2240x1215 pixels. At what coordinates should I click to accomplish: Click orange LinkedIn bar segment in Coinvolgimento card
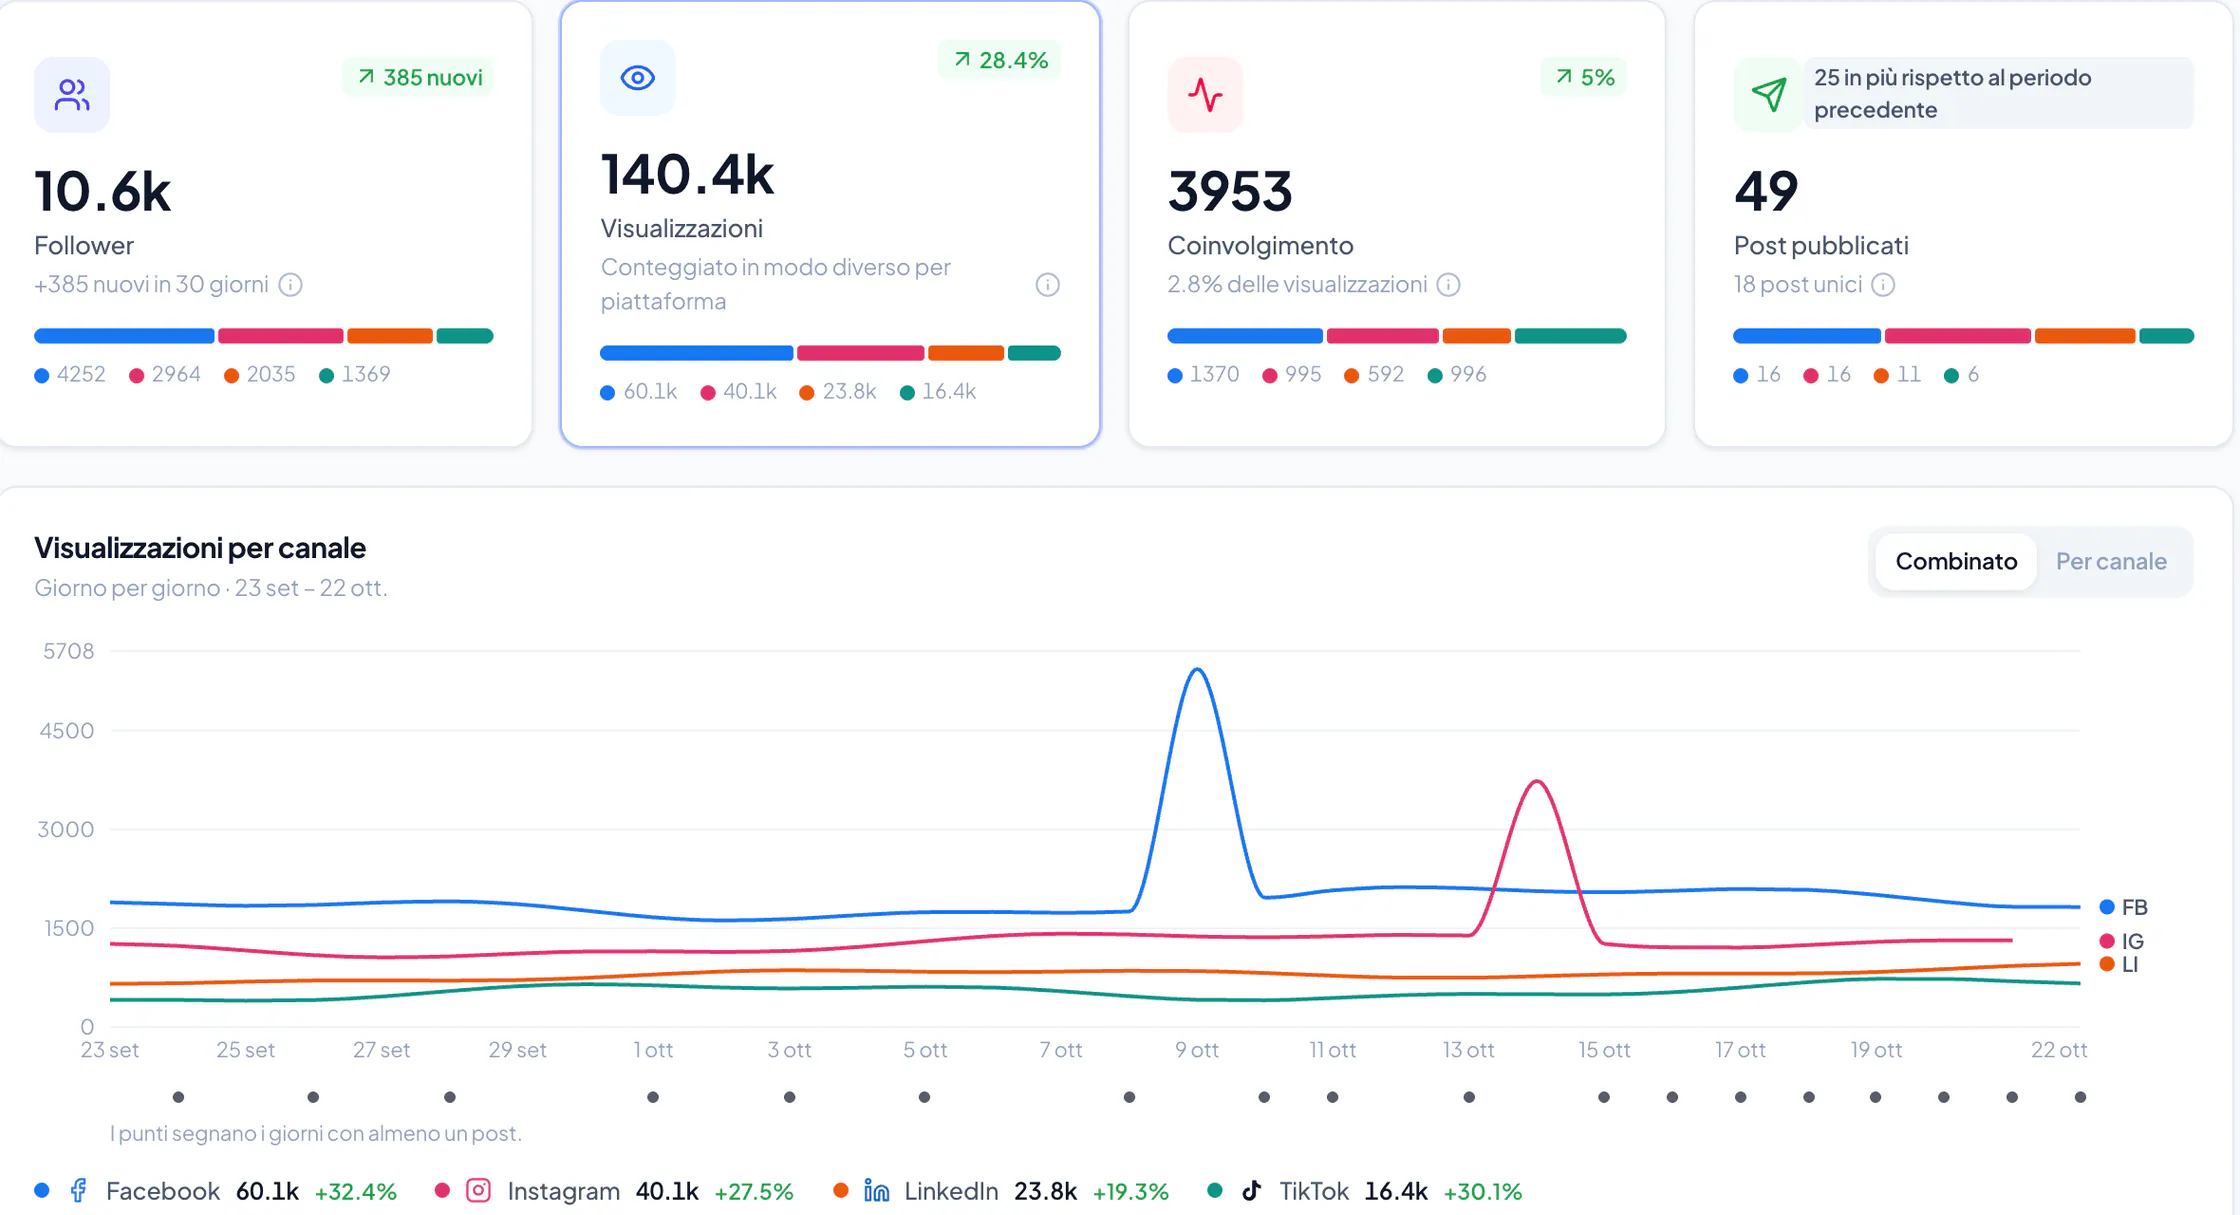[1476, 336]
